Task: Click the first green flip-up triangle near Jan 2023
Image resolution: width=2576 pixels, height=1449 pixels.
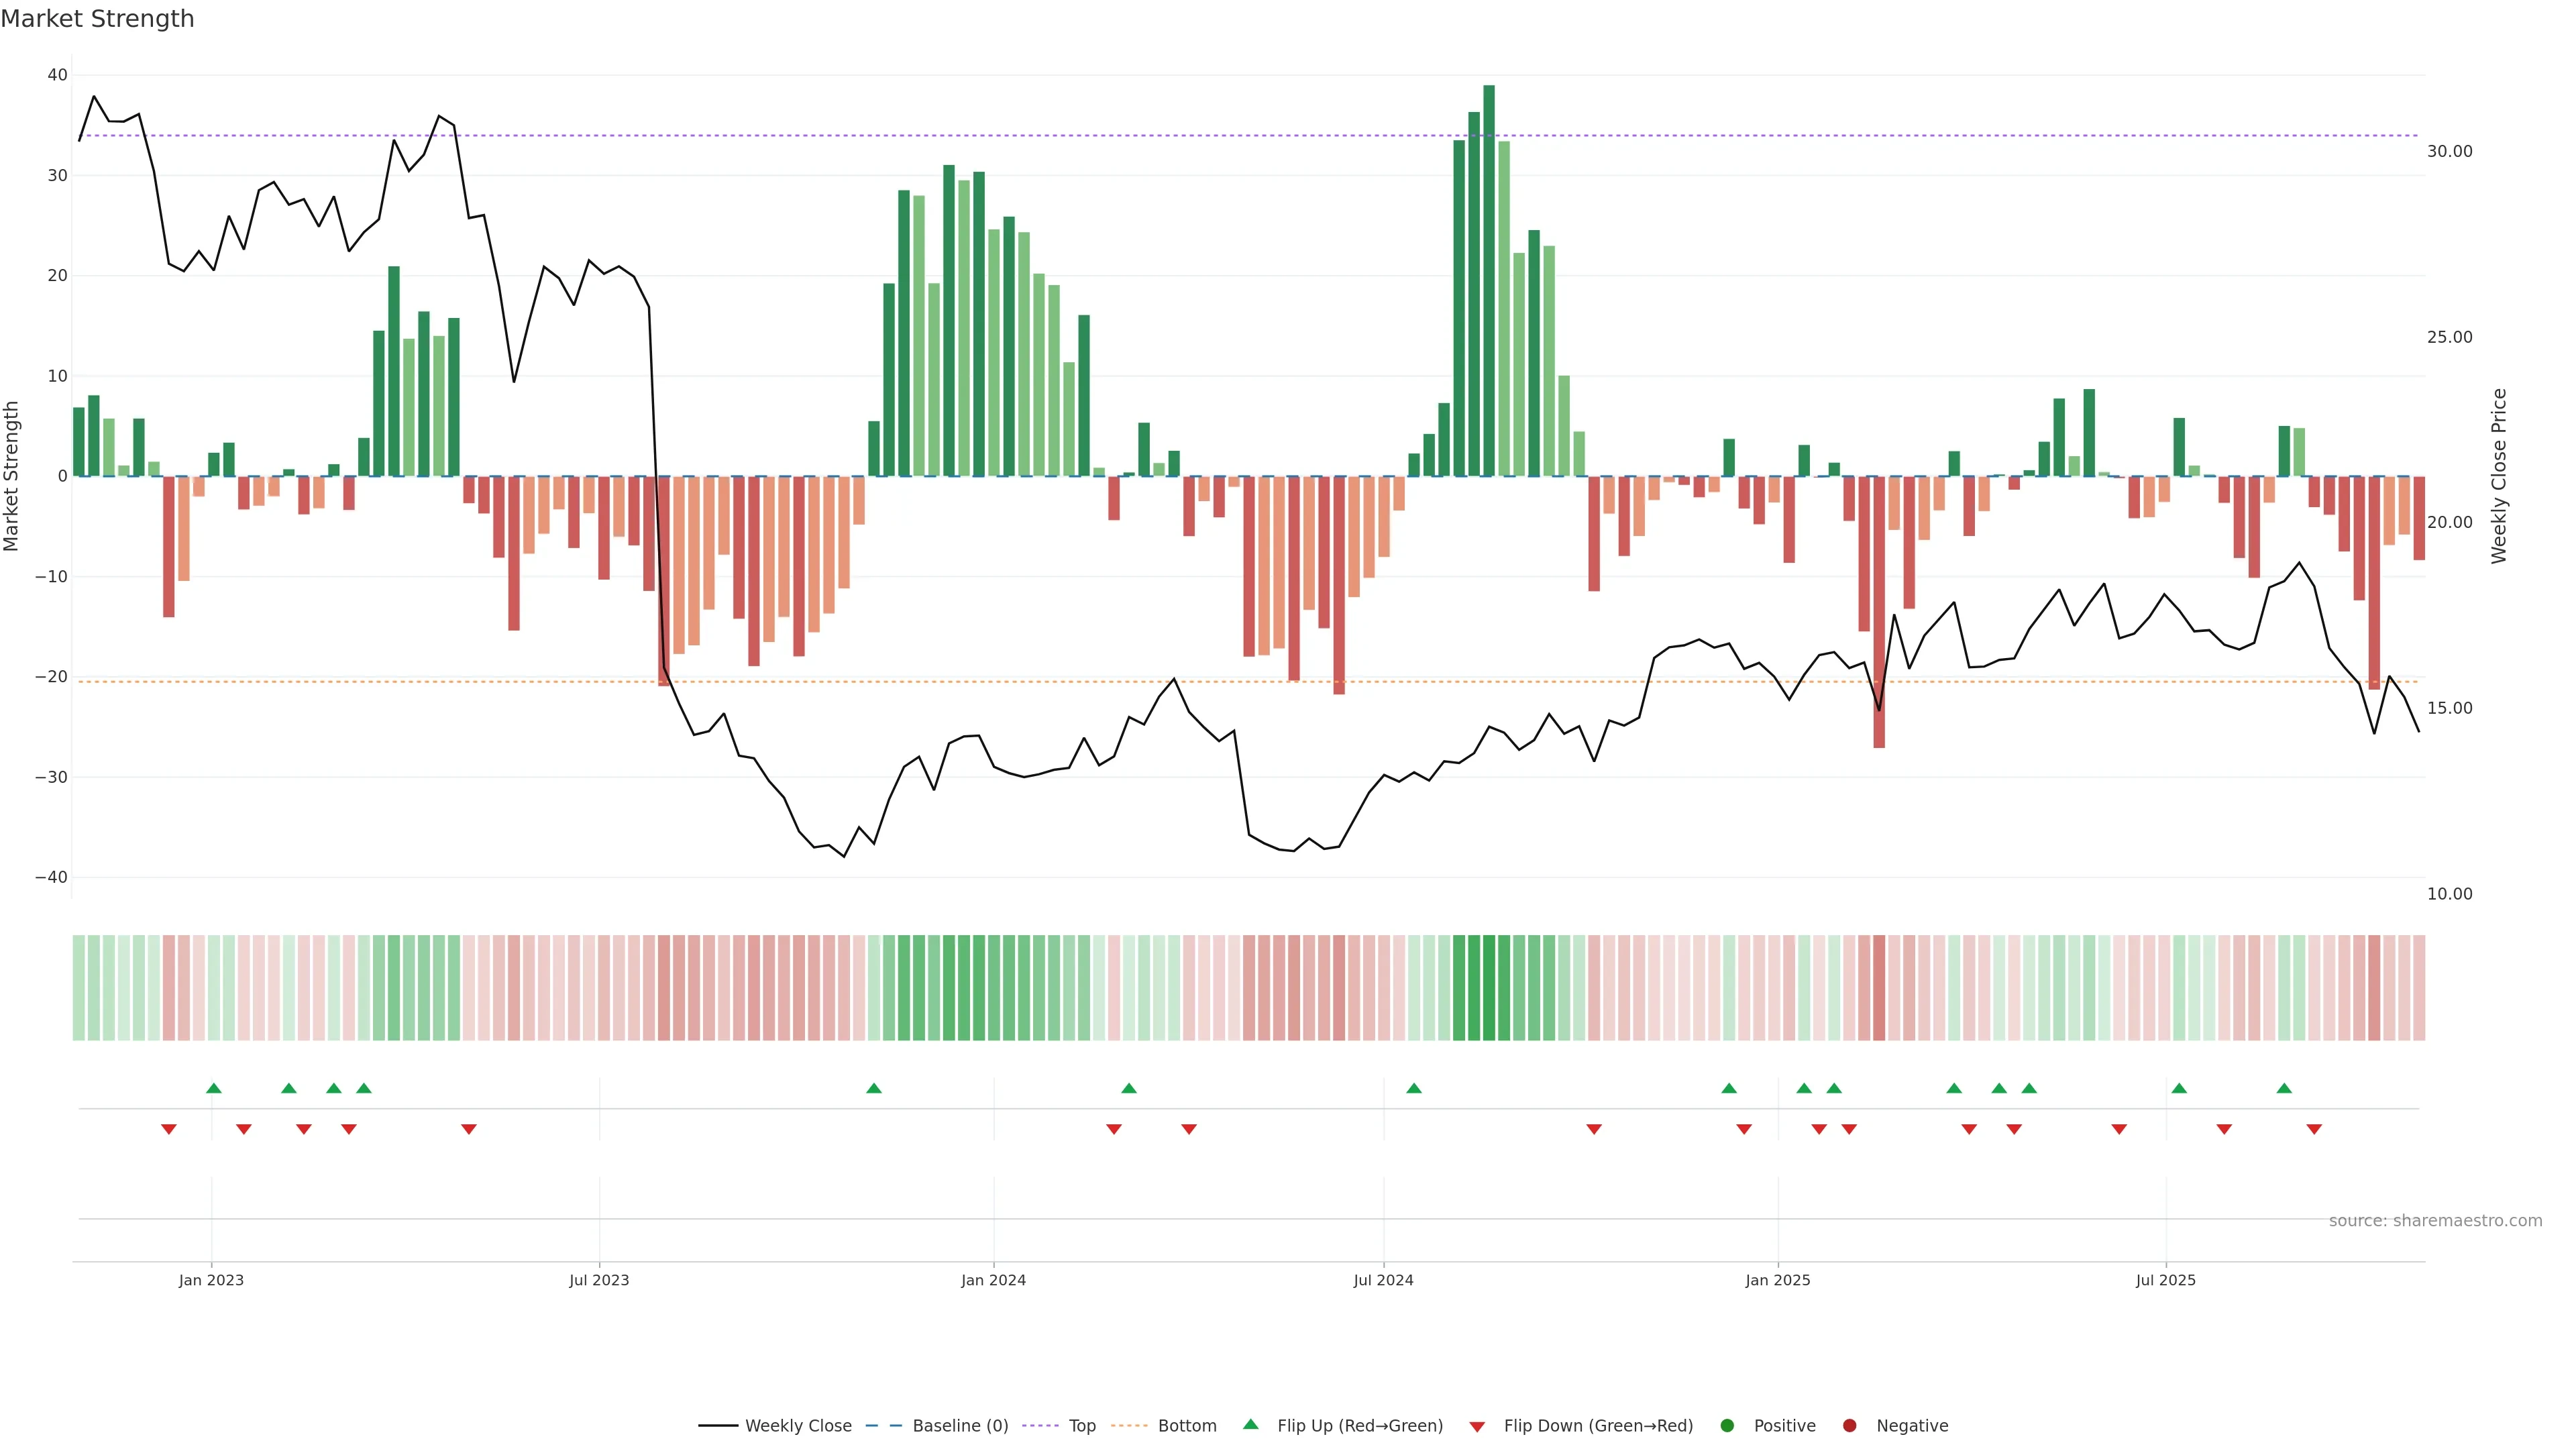Action: coord(213,1088)
